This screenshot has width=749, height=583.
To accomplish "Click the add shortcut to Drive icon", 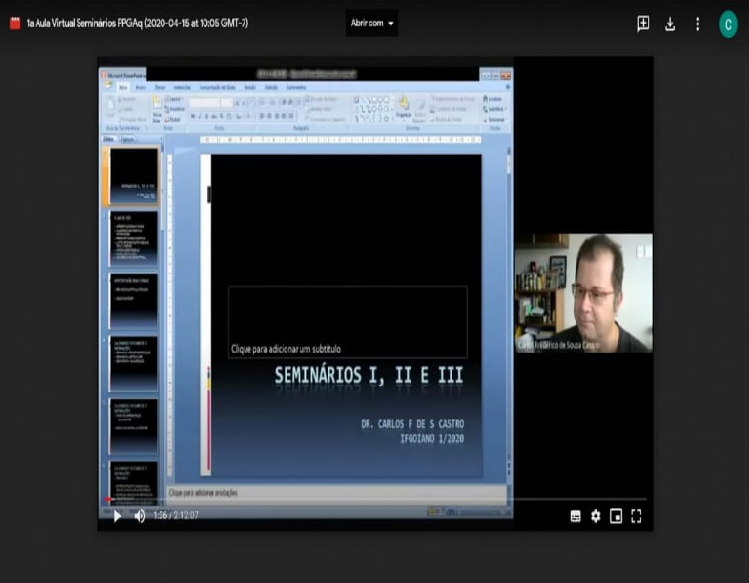I will tap(643, 23).
